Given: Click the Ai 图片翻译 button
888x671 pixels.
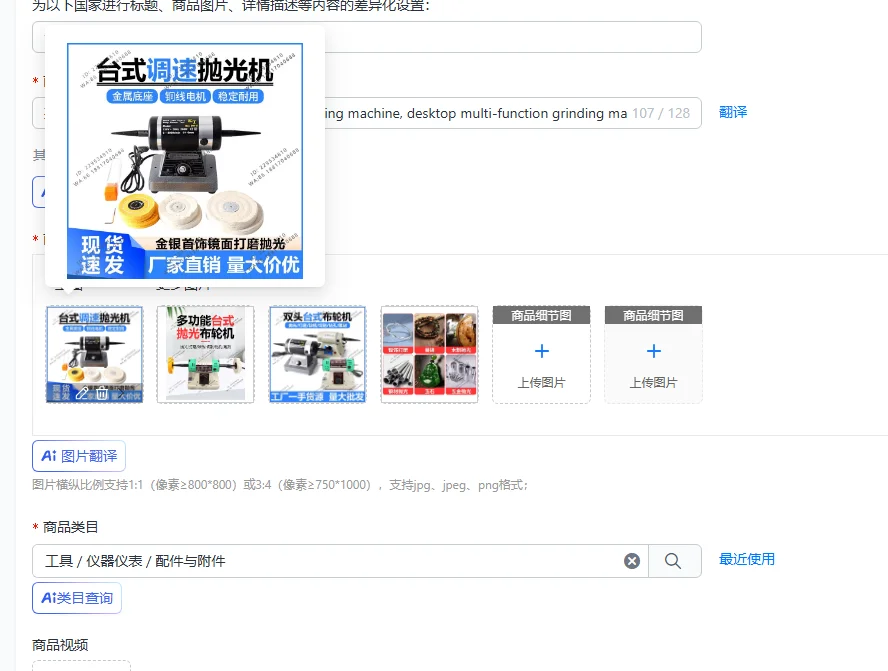Looking at the screenshot, I should (x=79, y=456).
